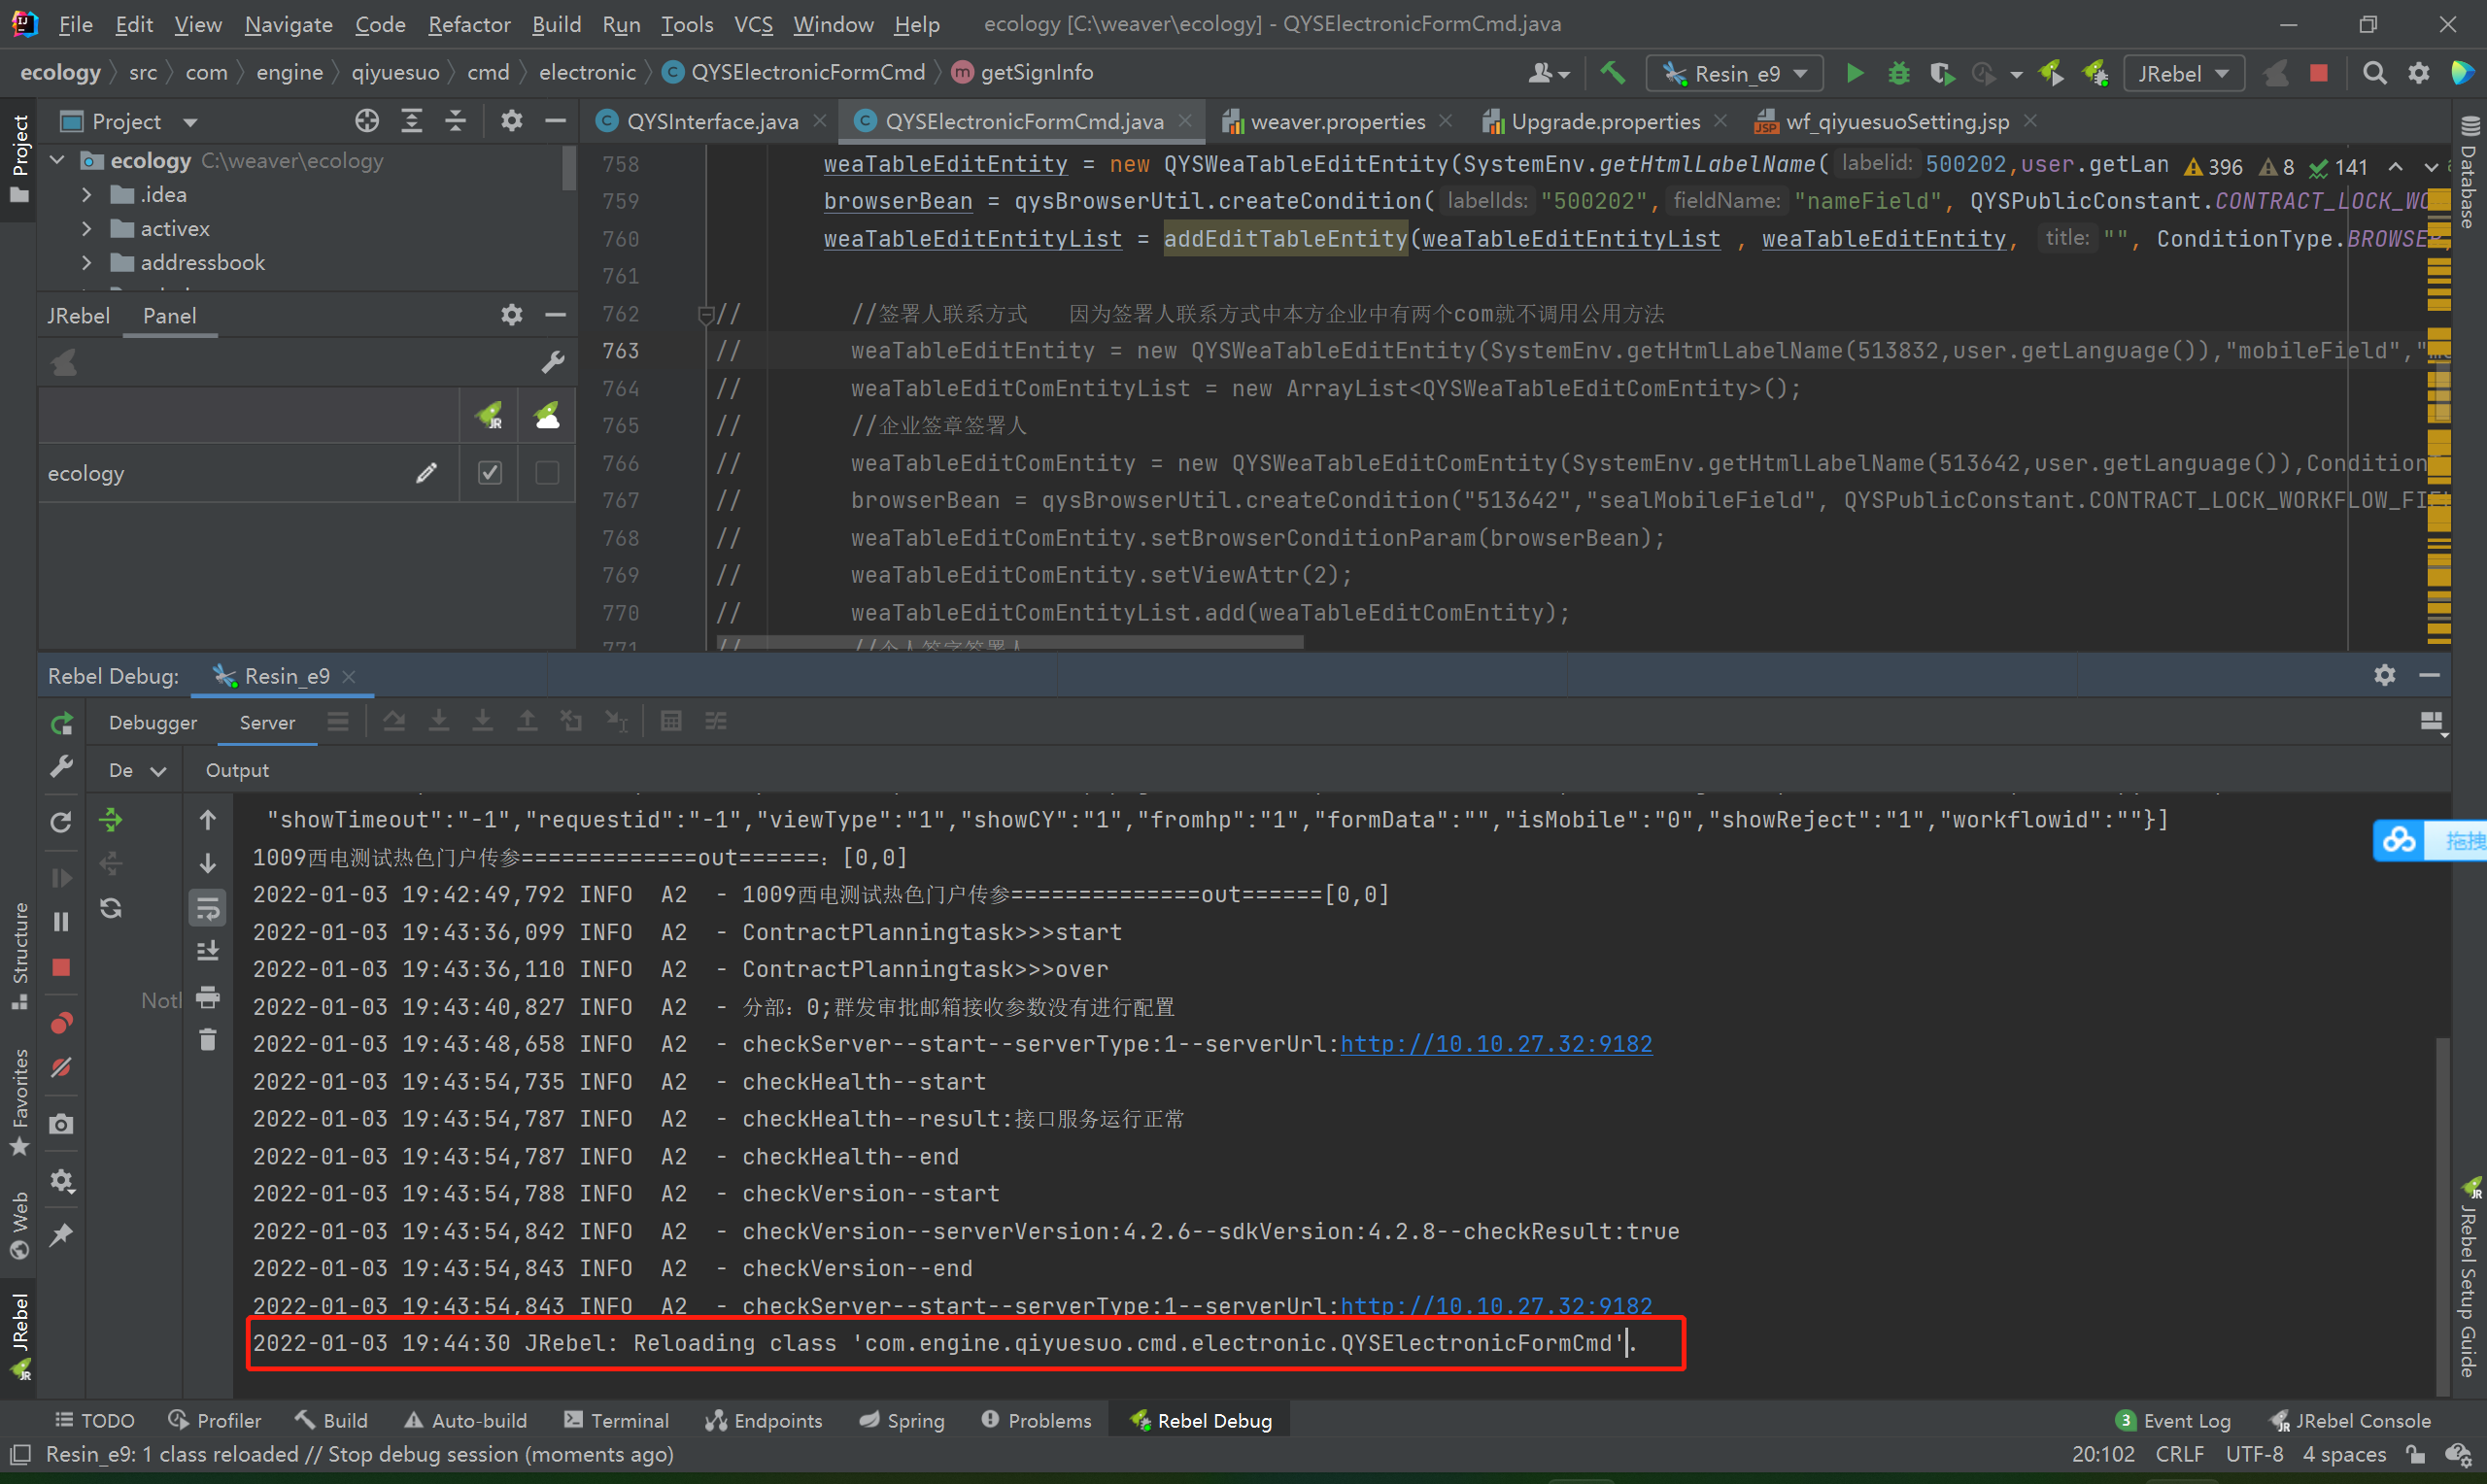Open the Event Log

click(2173, 1420)
